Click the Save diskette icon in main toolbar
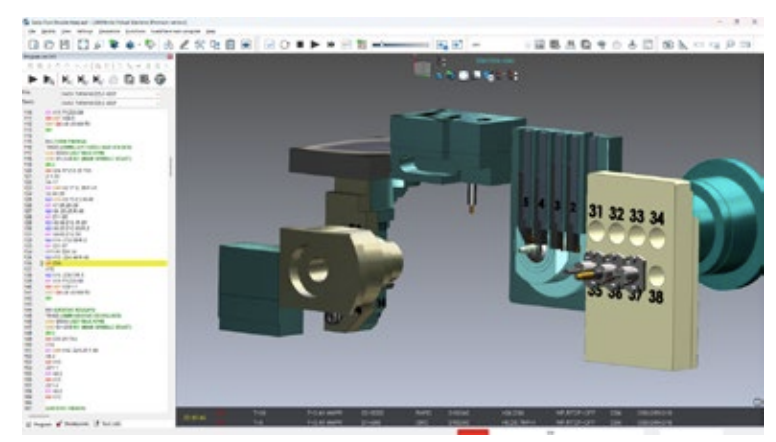This screenshot has height=442, width=776. click(65, 45)
